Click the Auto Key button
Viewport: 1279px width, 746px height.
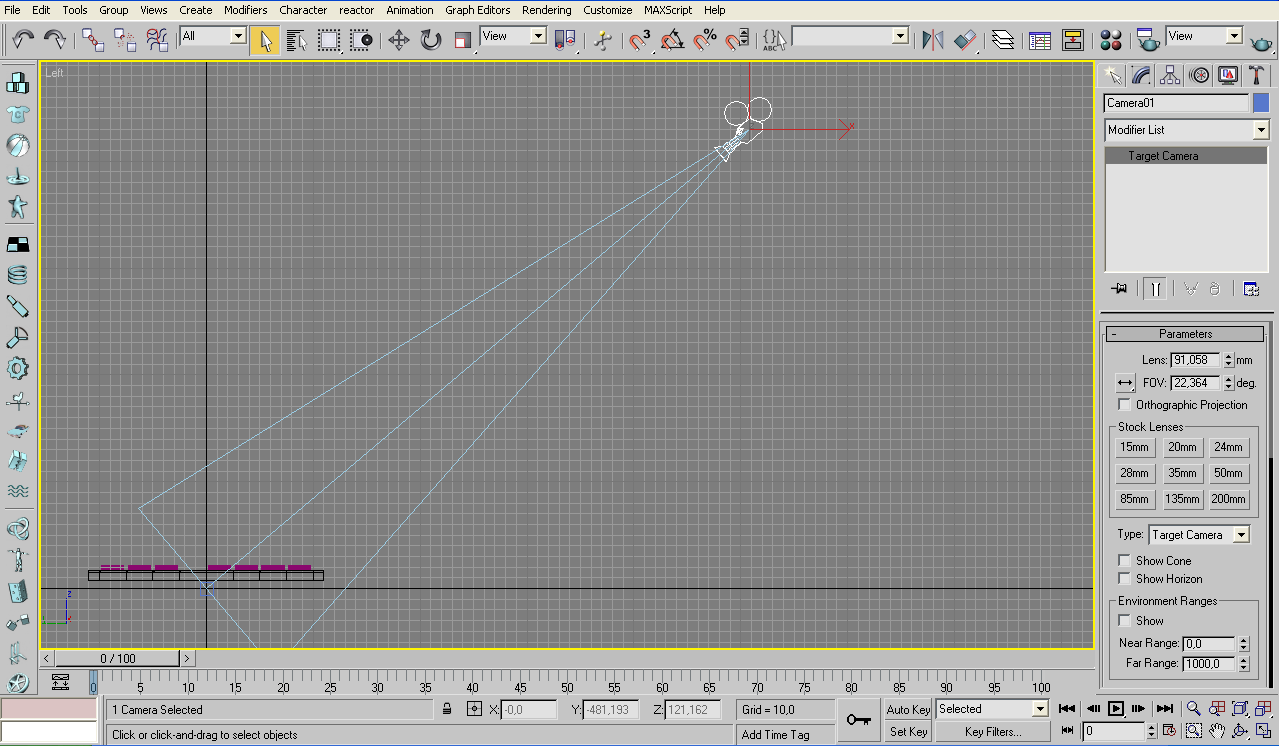click(908, 710)
